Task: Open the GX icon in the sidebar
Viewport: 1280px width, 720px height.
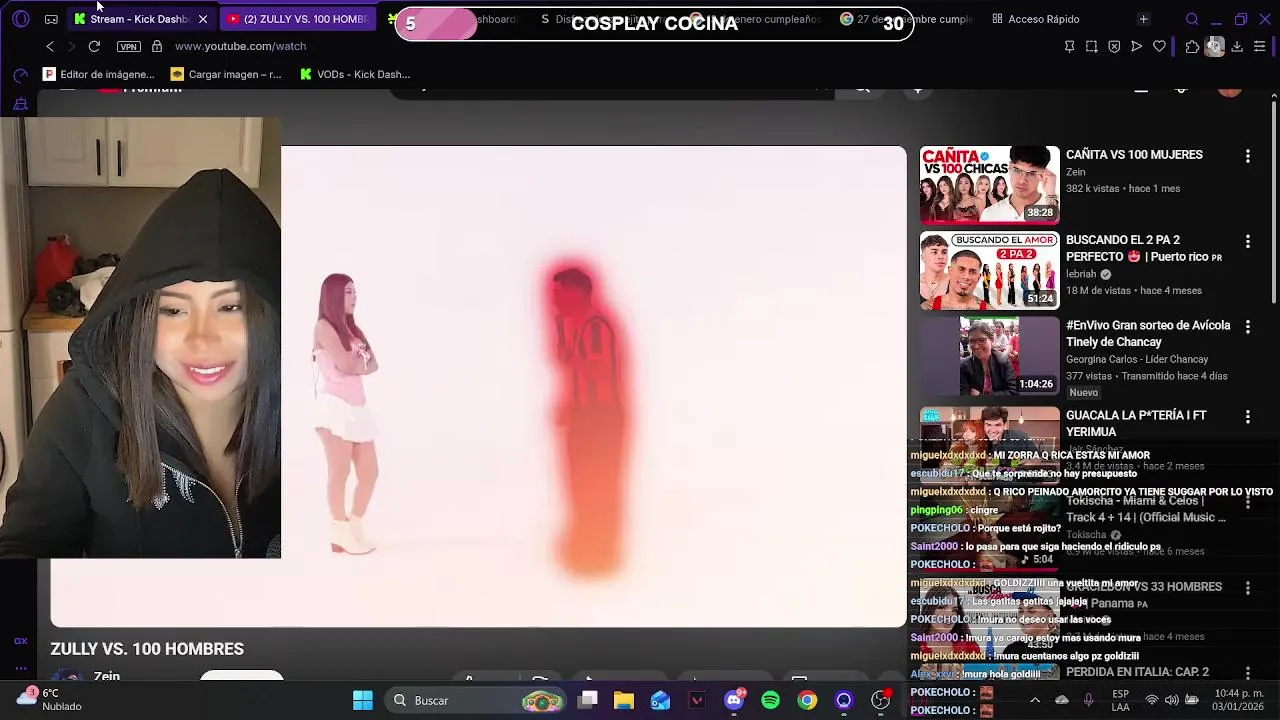Action: (x=20, y=641)
